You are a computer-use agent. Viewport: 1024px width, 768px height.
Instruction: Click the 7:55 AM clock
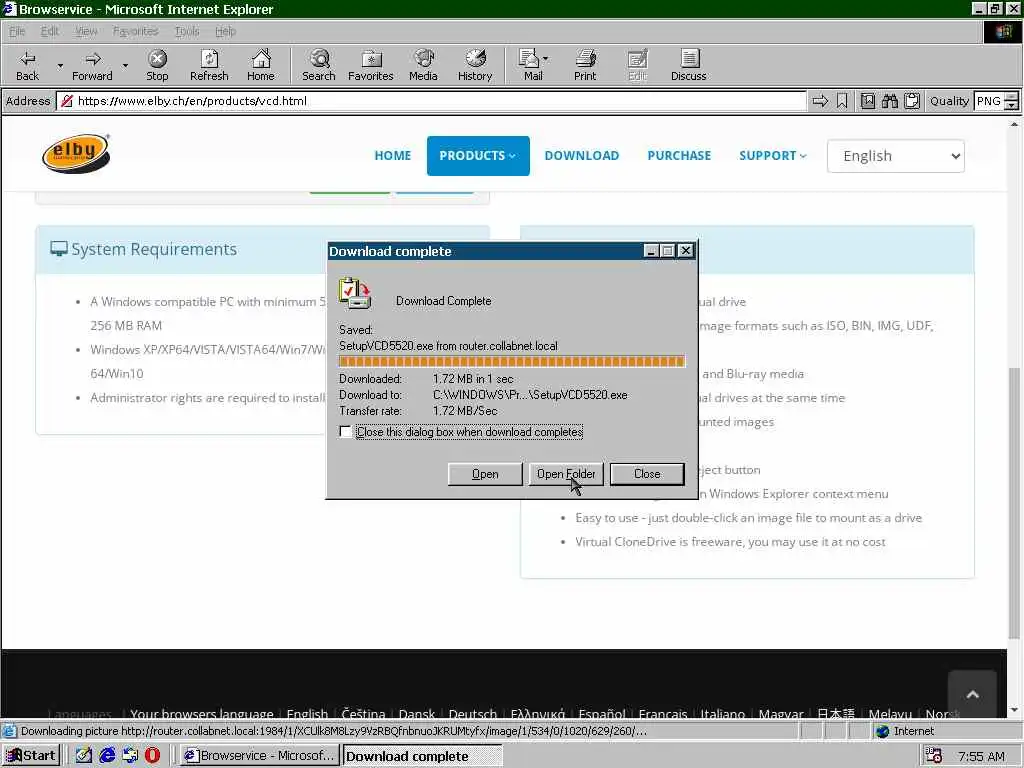(x=981, y=756)
